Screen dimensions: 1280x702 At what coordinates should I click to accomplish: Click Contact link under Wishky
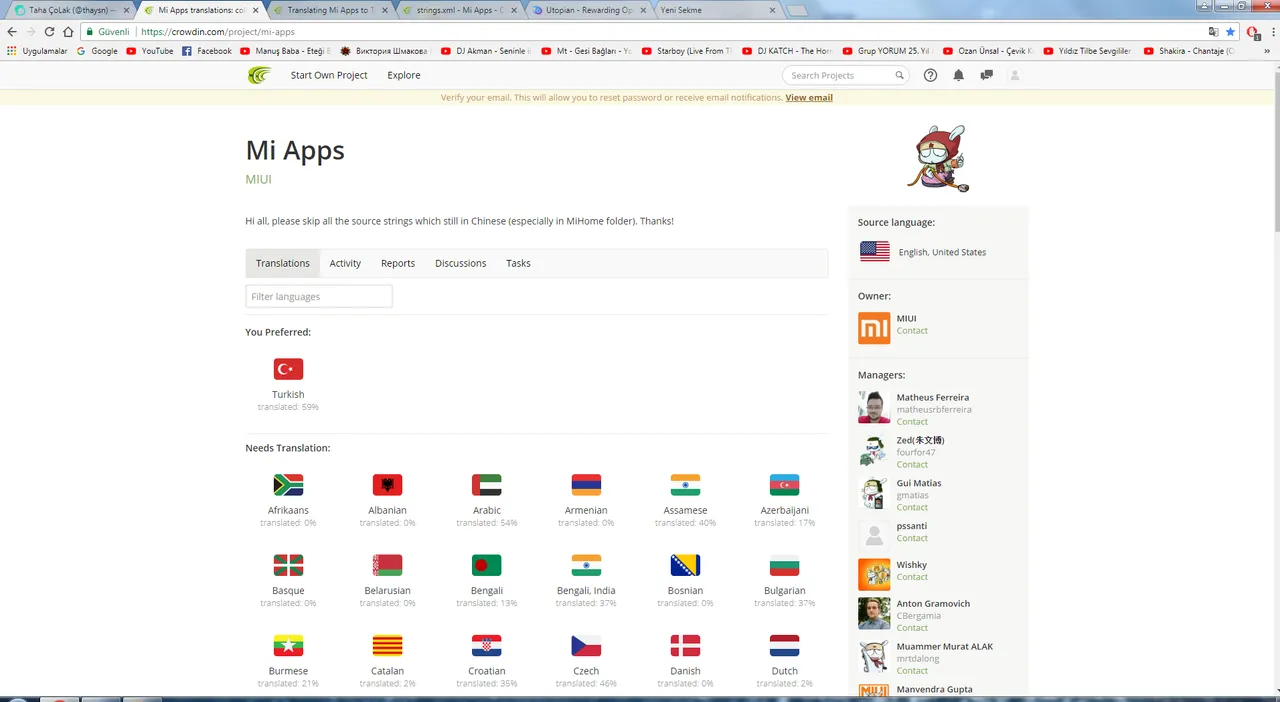(912, 577)
